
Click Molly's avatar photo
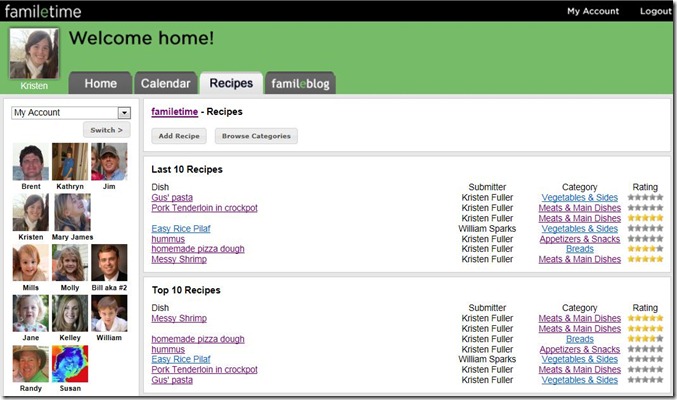coord(70,263)
